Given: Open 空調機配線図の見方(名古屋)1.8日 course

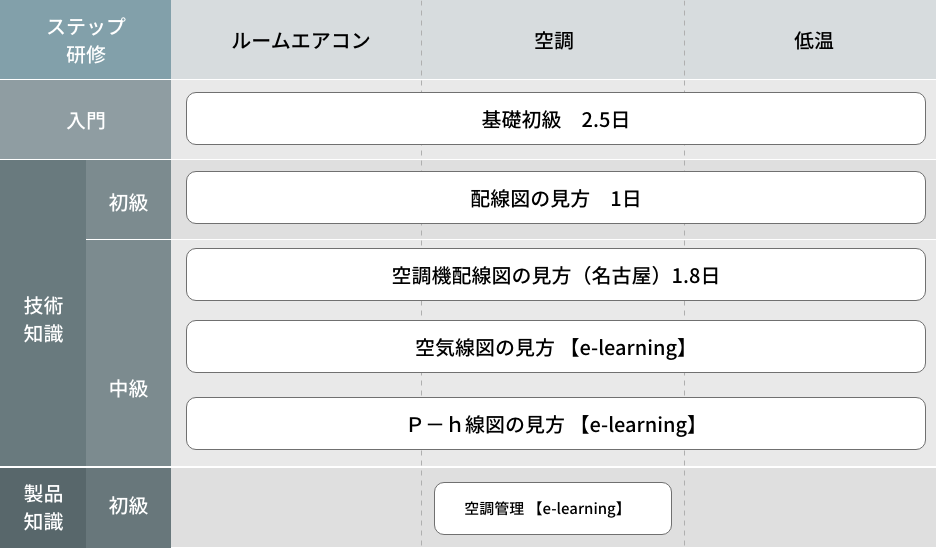Looking at the screenshot, I should [x=555, y=275].
